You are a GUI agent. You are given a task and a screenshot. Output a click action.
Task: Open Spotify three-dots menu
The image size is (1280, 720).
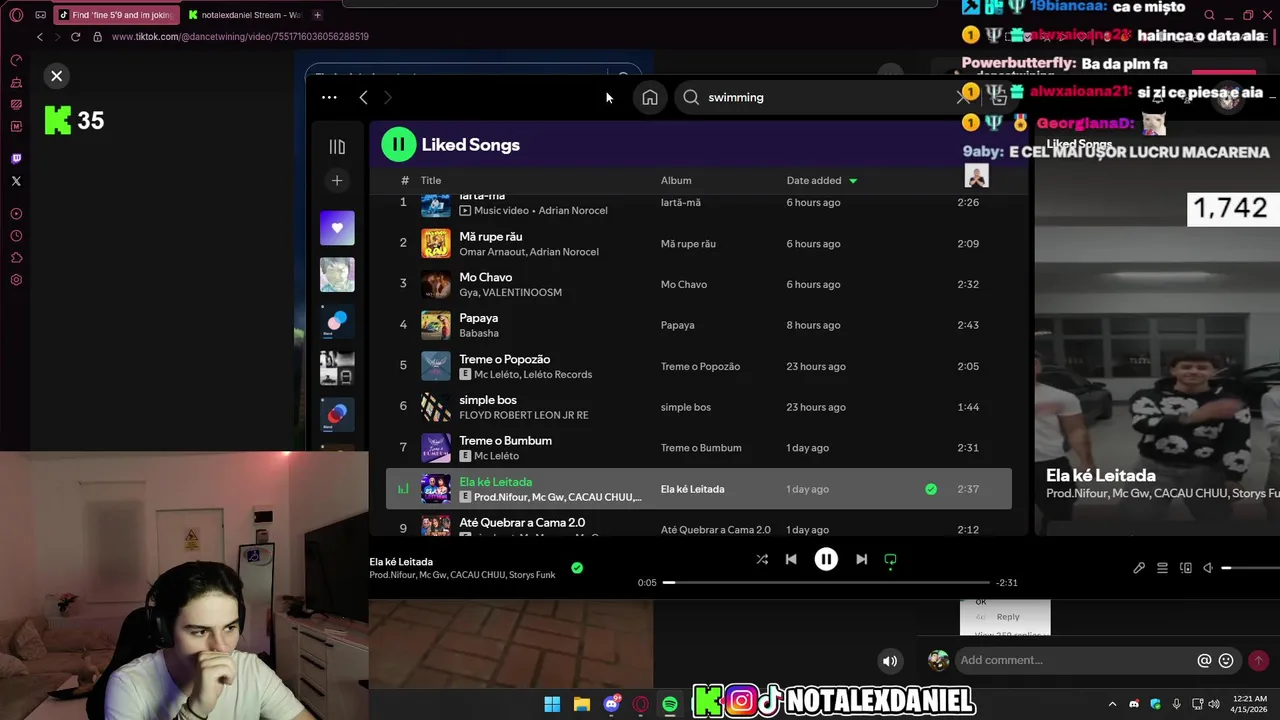329,97
